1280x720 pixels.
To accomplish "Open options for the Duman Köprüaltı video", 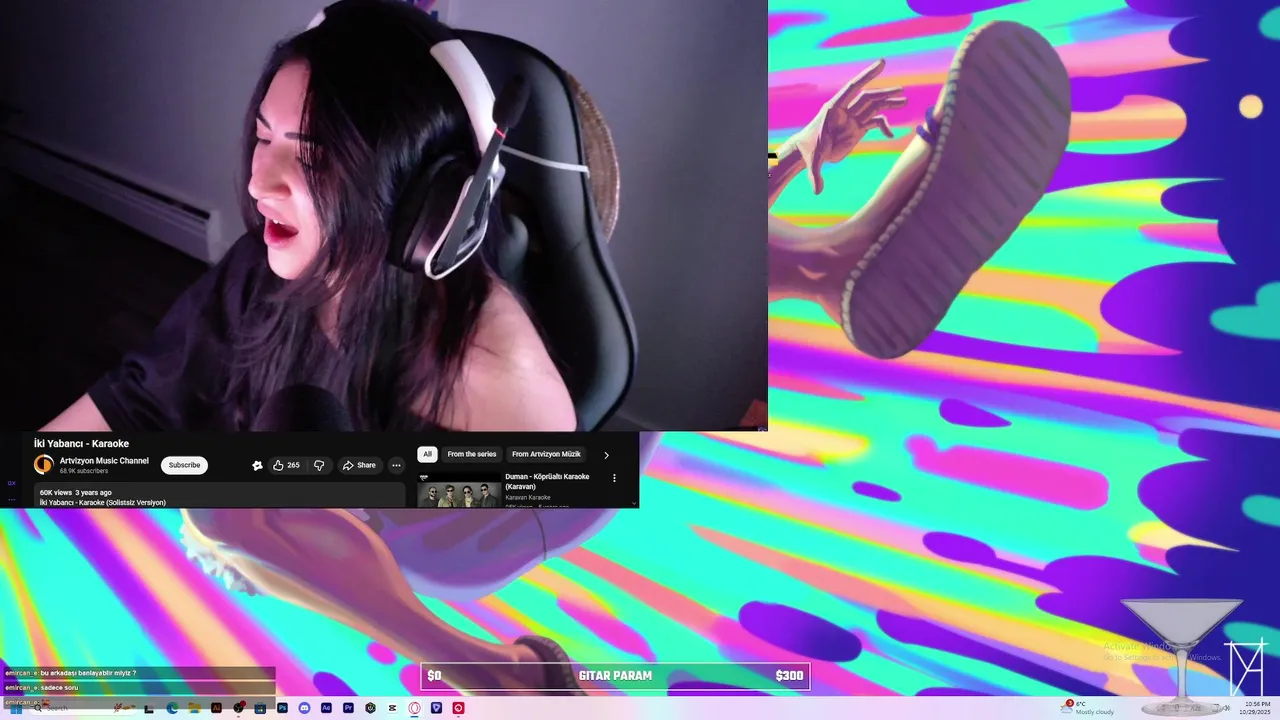I will 614,478.
